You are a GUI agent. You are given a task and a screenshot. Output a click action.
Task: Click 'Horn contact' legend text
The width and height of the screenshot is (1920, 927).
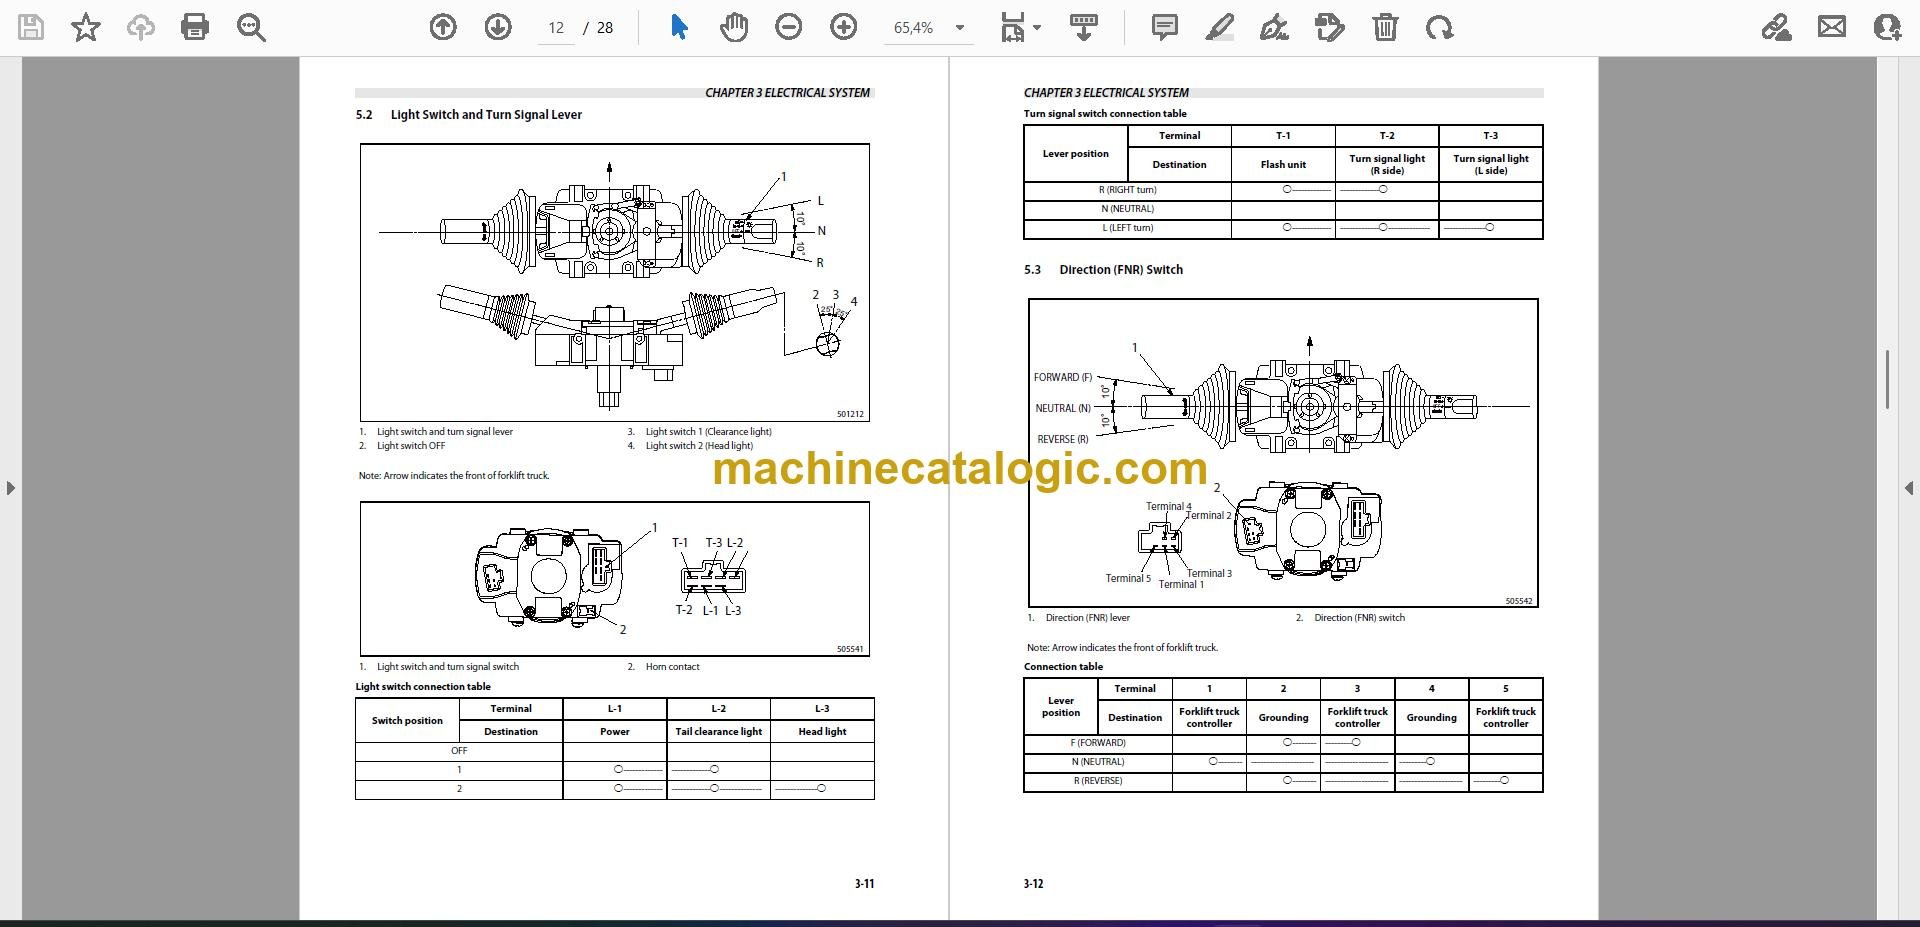point(672,667)
